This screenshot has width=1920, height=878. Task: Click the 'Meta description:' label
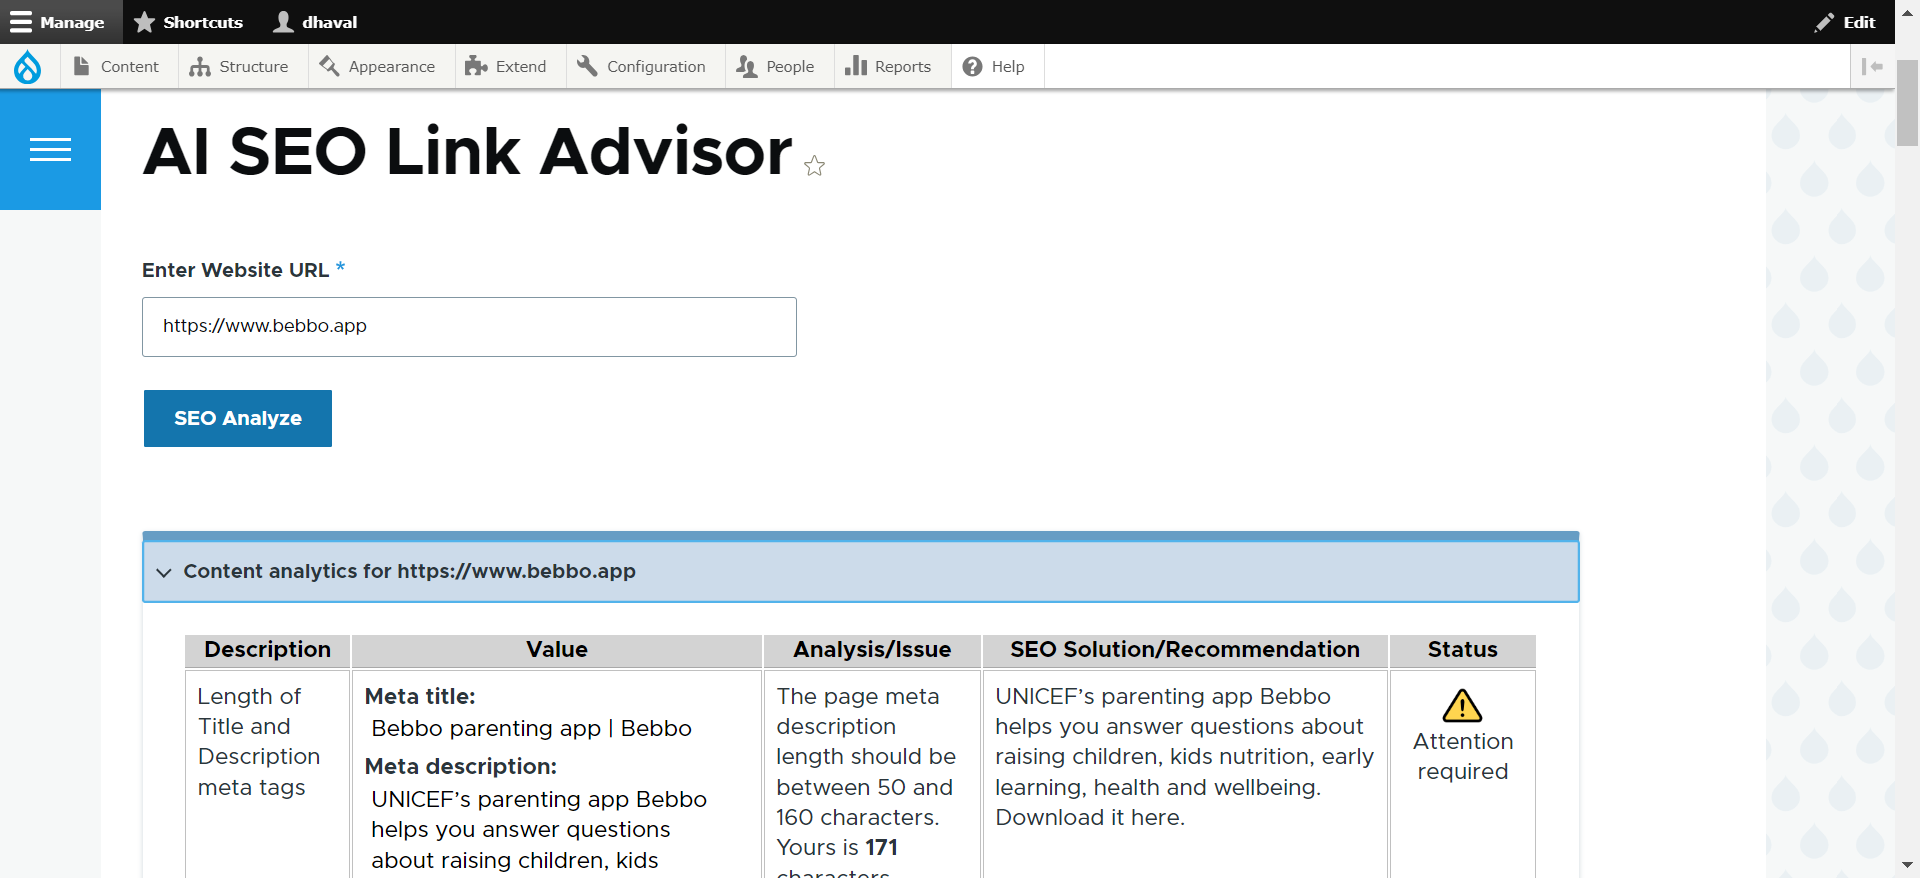(461, 767)
